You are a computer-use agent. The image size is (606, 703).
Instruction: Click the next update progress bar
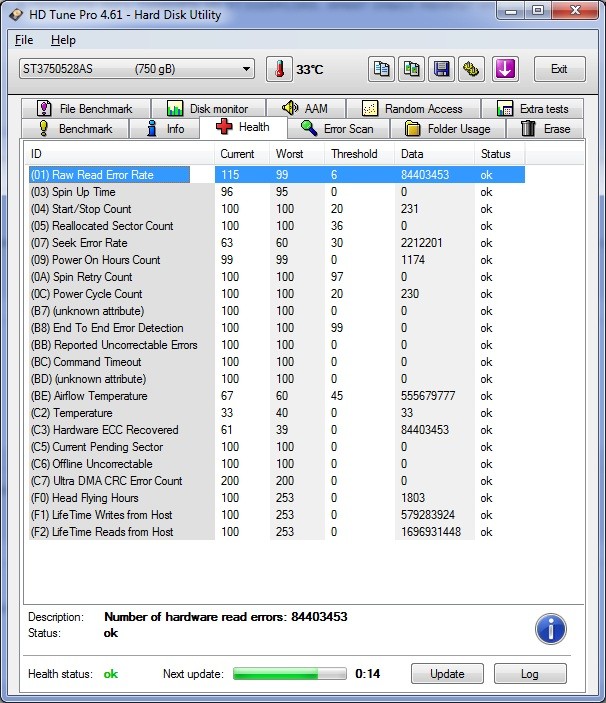(x=289, y=674)
